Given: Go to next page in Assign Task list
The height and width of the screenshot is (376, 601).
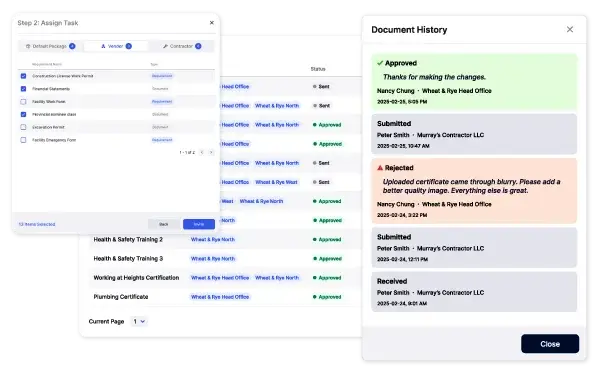Looking at the screenshot, I should 211,153.
